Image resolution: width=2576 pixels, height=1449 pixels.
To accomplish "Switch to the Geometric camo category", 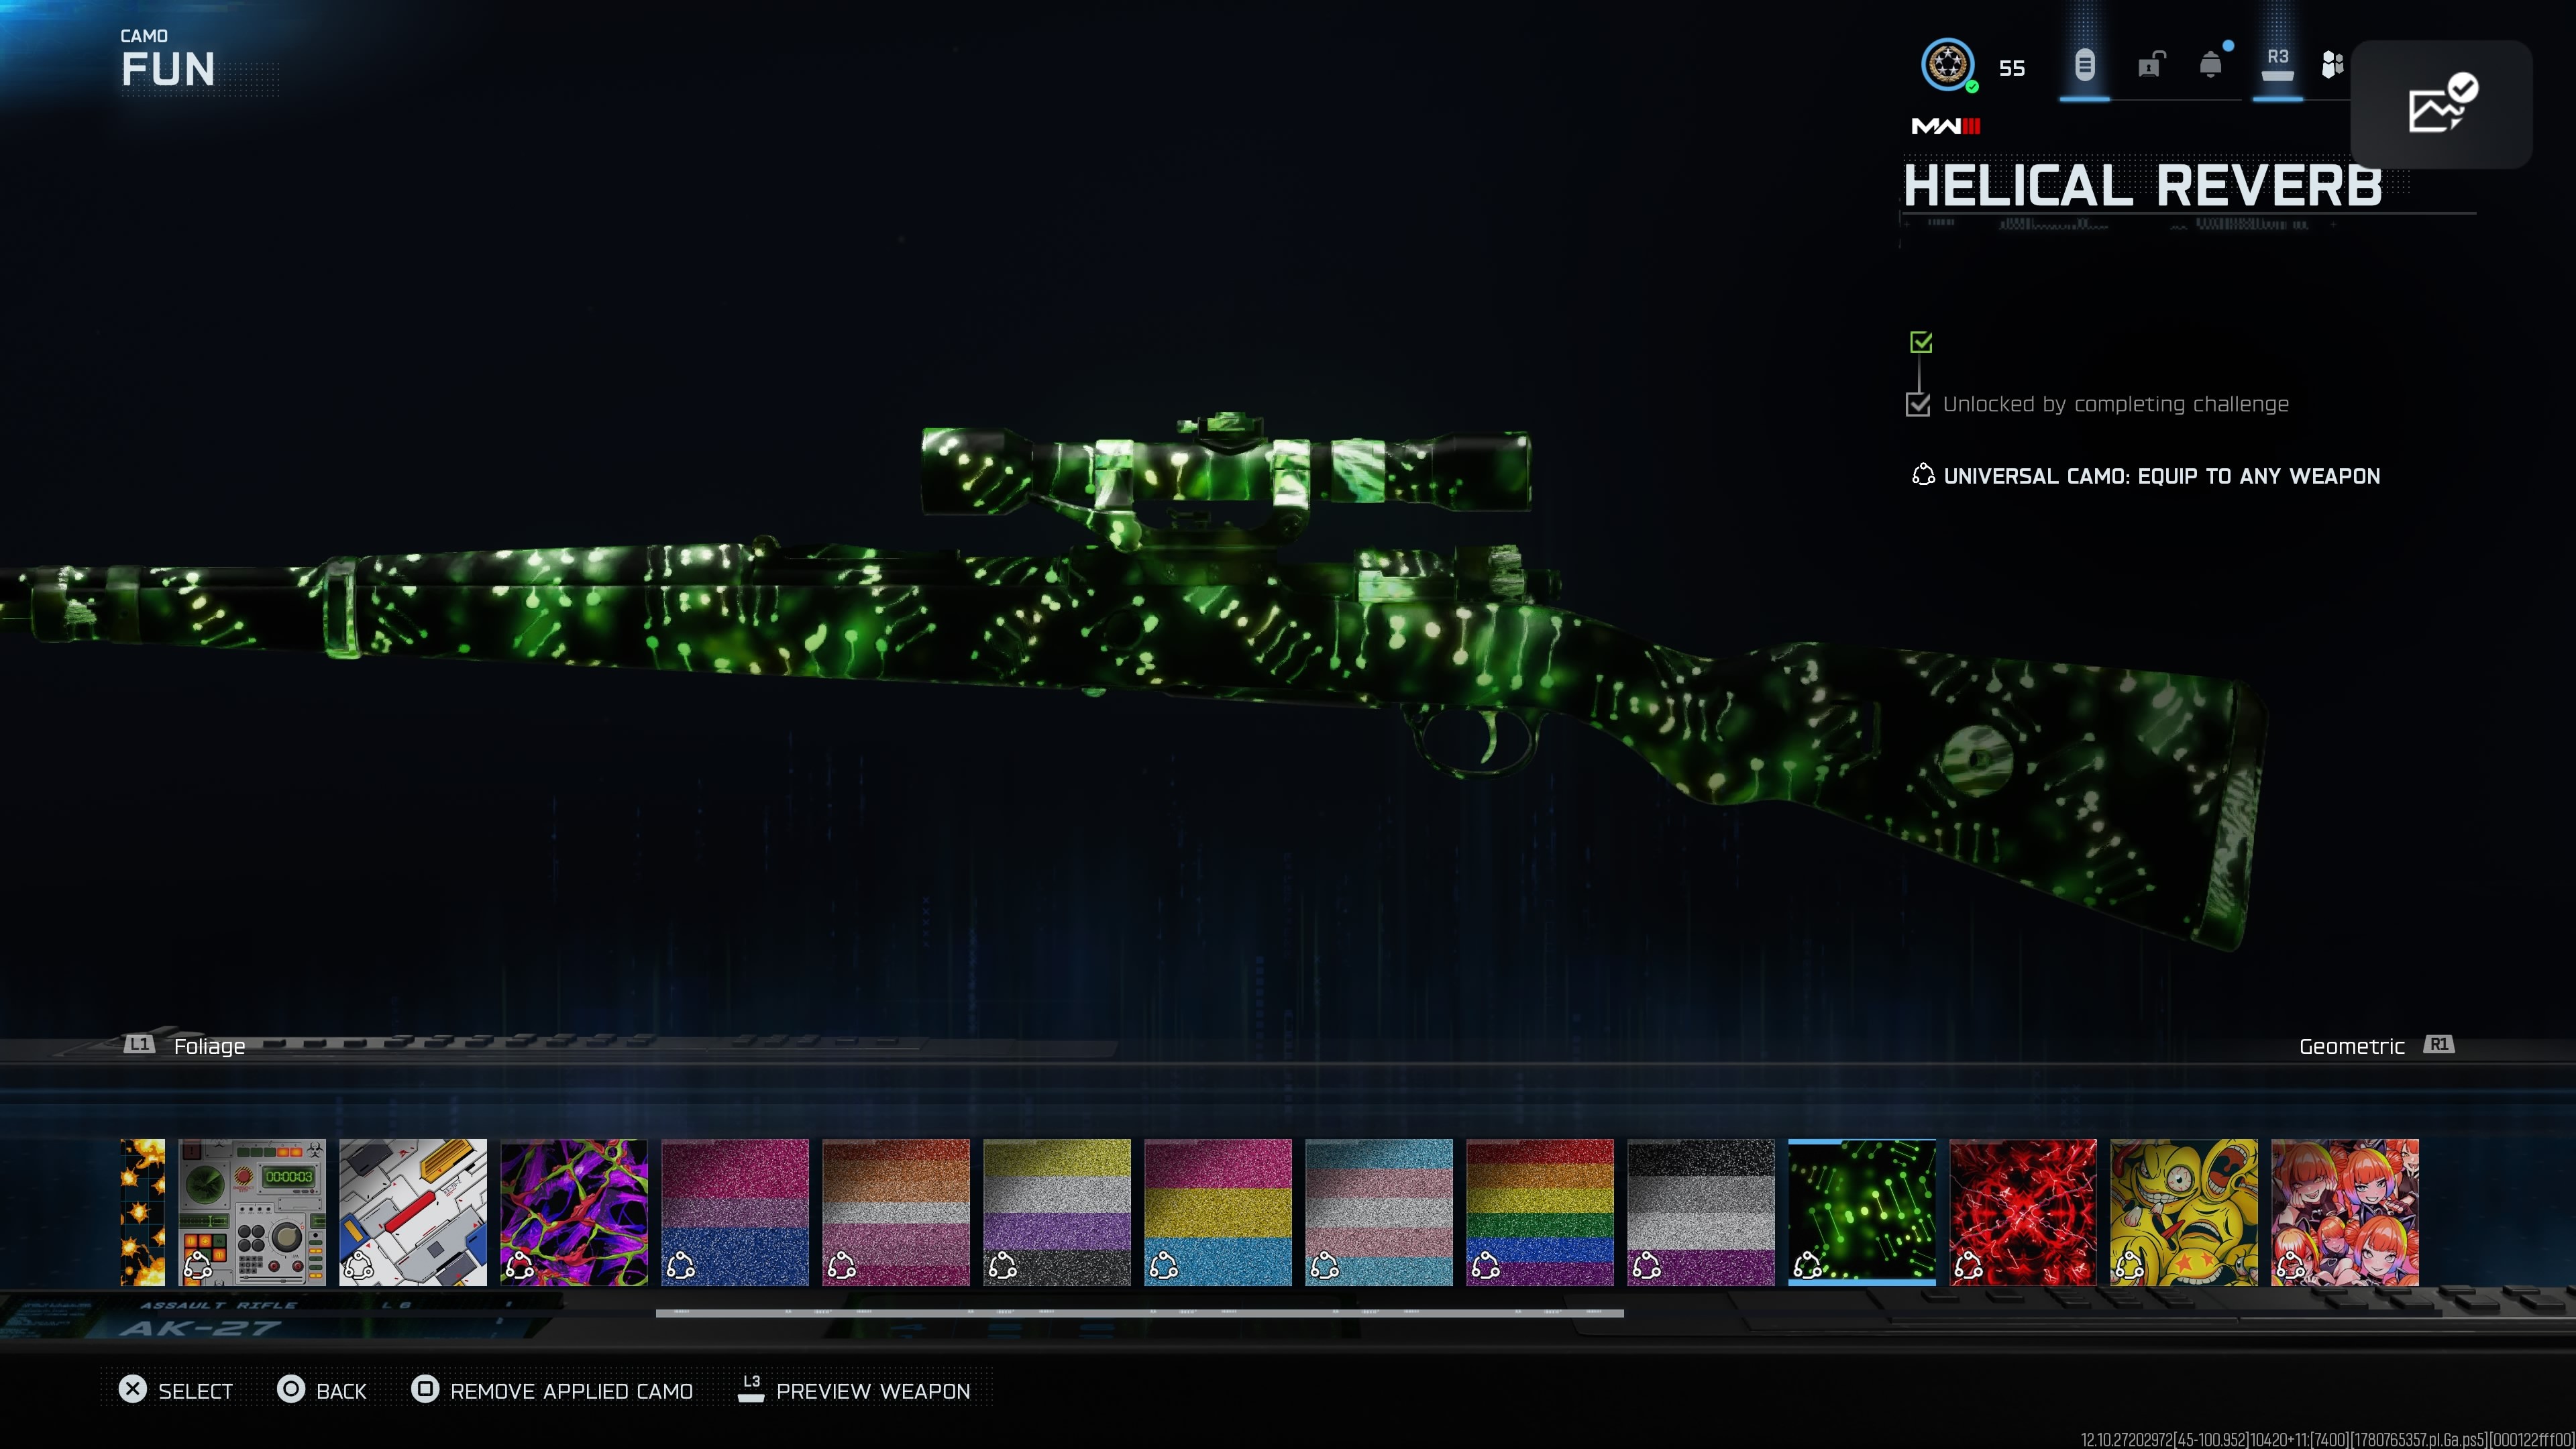I will click(2376, 1046).
